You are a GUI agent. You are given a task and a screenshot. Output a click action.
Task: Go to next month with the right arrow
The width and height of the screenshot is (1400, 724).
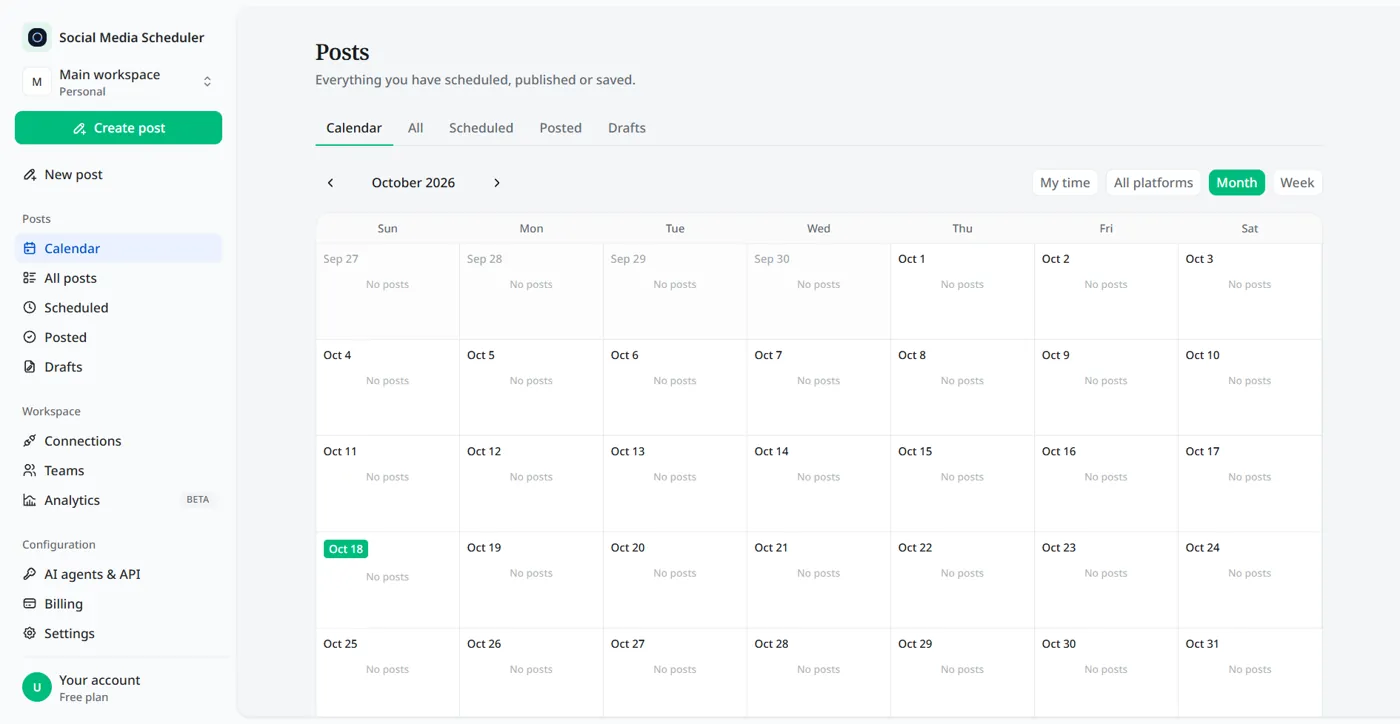(x=497, y=183)
